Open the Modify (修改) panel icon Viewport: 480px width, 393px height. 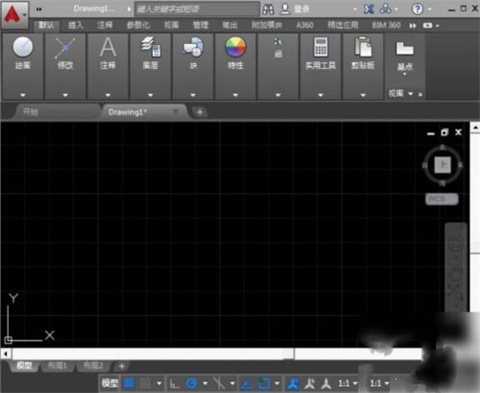65,48
